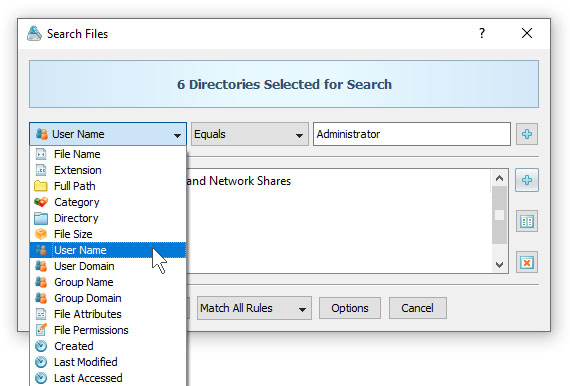Choose Extension in the dropdown list
This screenshot has width=570, height=386.
[108, 170]
